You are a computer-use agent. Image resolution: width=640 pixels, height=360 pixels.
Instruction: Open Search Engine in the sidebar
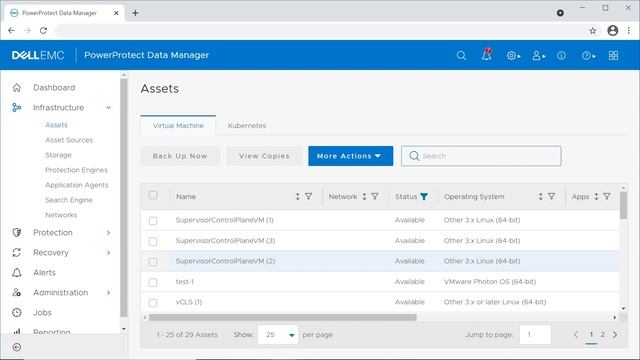point(69,200)
